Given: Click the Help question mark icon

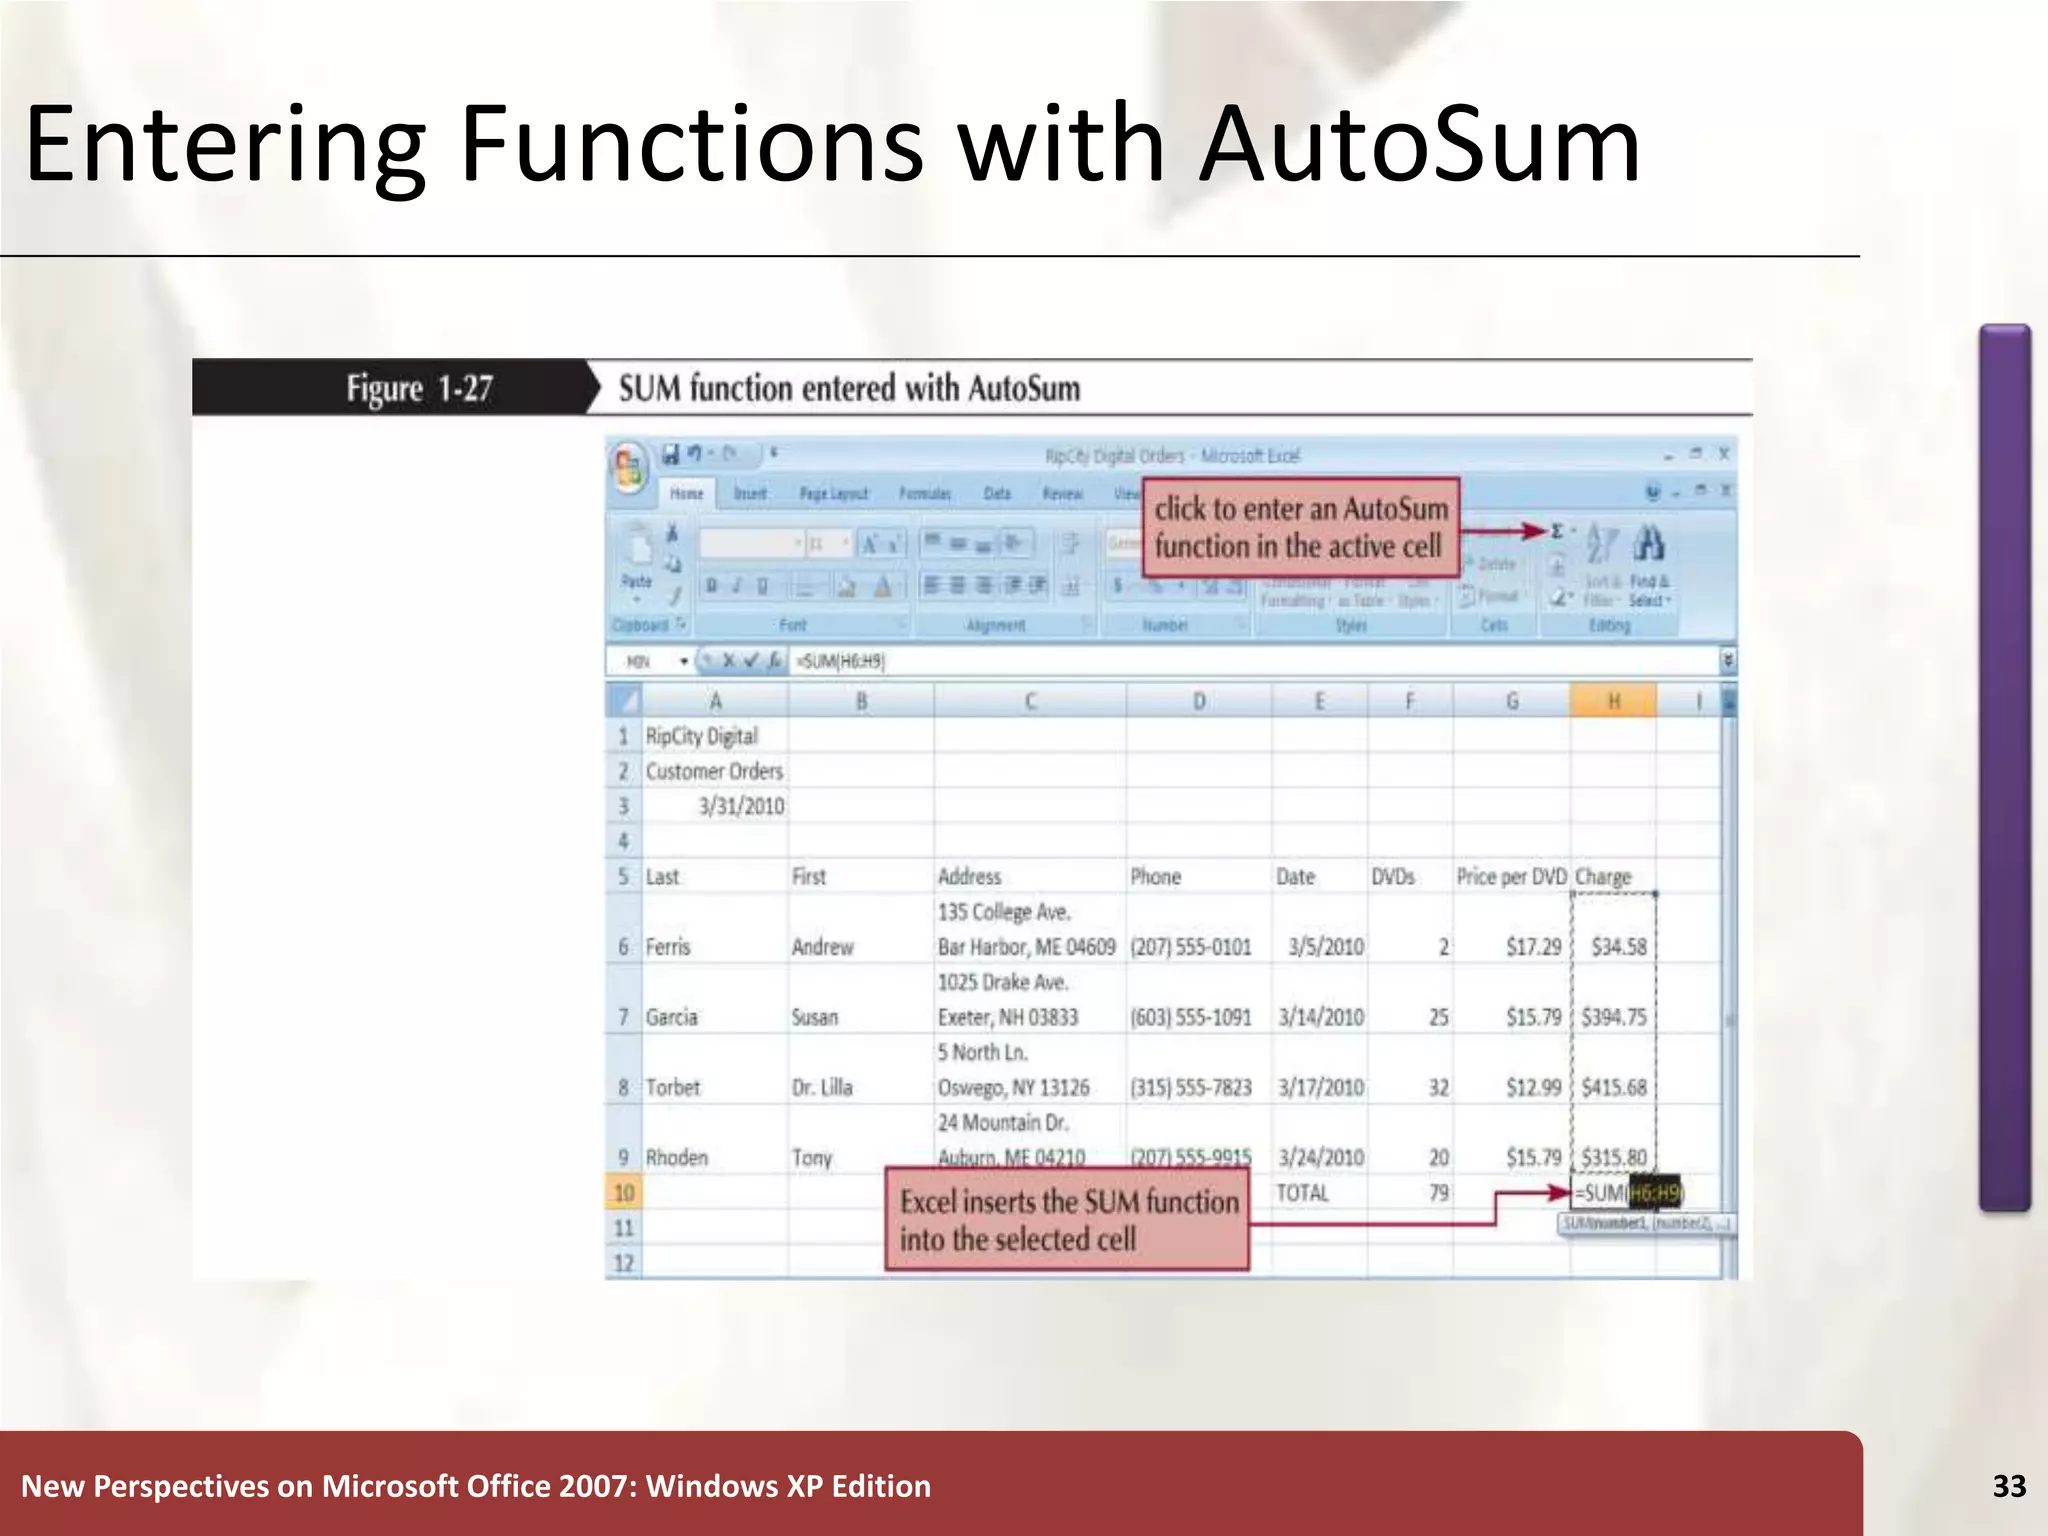Looking at the screenshot, I should click(1653, 491).
